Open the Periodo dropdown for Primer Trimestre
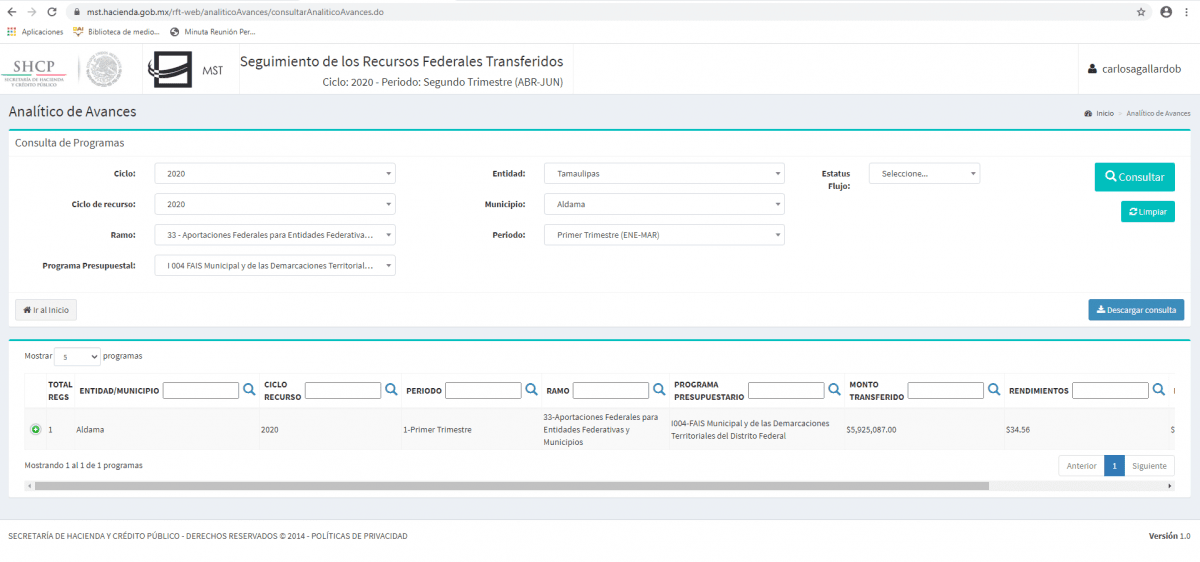This screenshot has height=562, width=1200. click(x=664, y=235)
